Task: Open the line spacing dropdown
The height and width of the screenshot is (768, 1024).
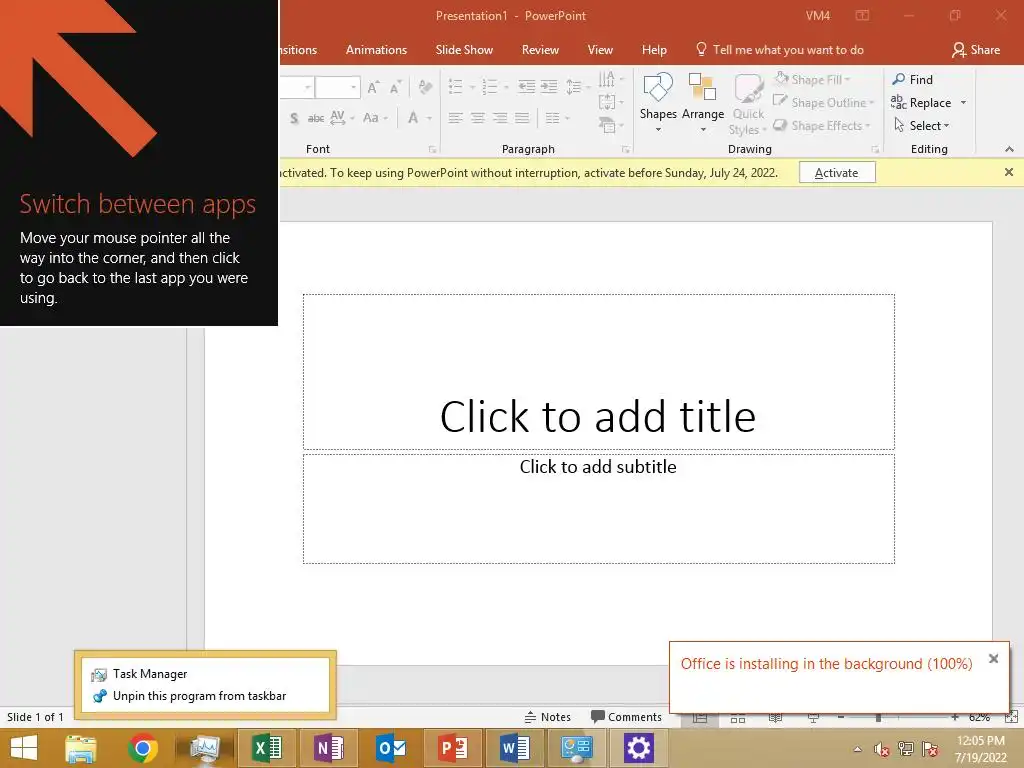Action: coord(577,86)
